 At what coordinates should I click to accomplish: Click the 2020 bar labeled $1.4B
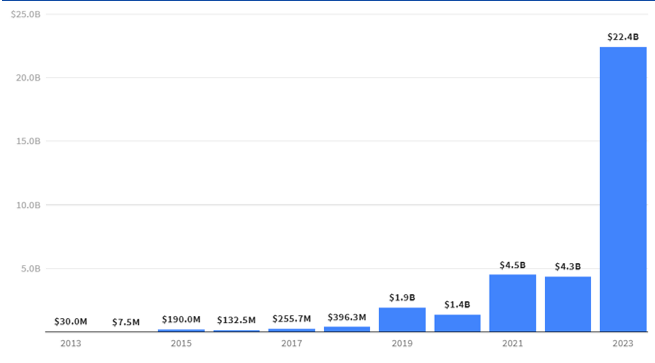tap(457, 323)
